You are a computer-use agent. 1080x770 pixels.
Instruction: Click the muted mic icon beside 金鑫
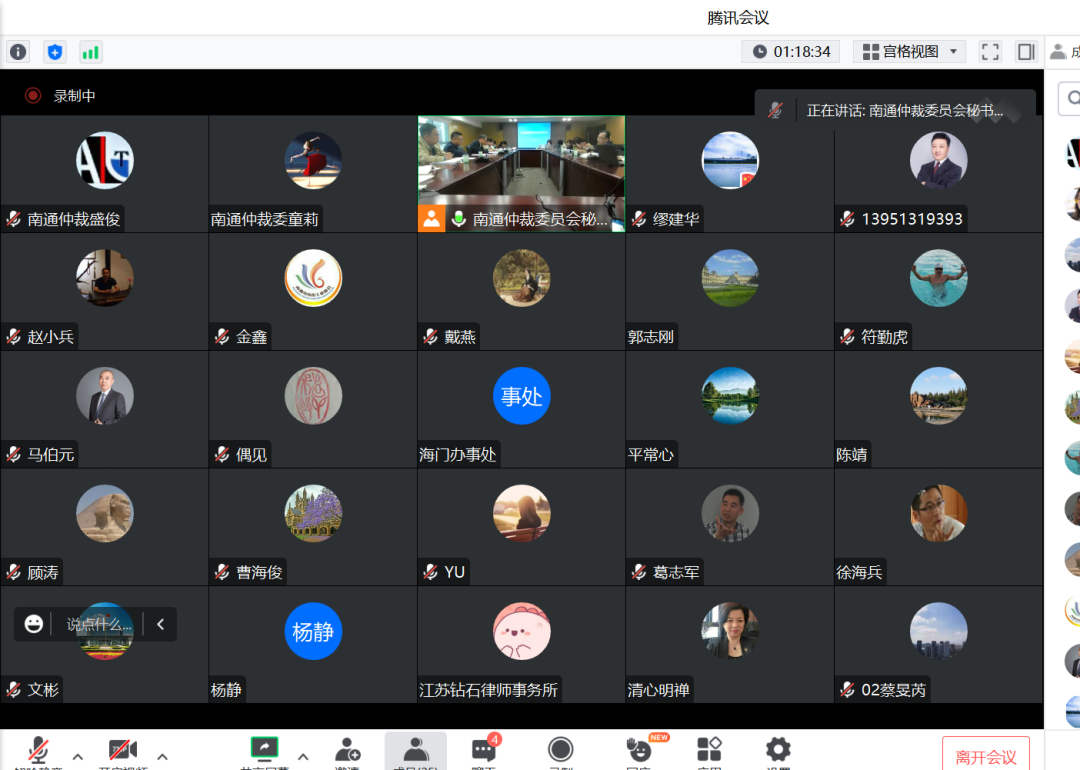click(222, 337)
